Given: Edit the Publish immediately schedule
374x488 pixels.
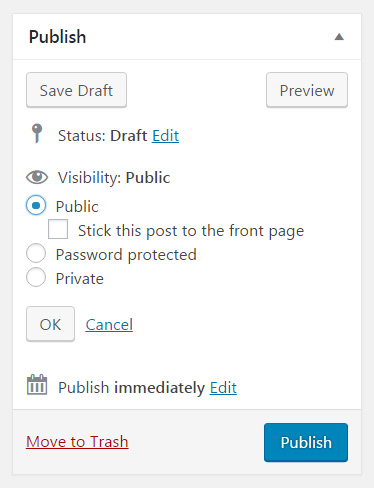Looking at the screenshot, I should (223, 387).
